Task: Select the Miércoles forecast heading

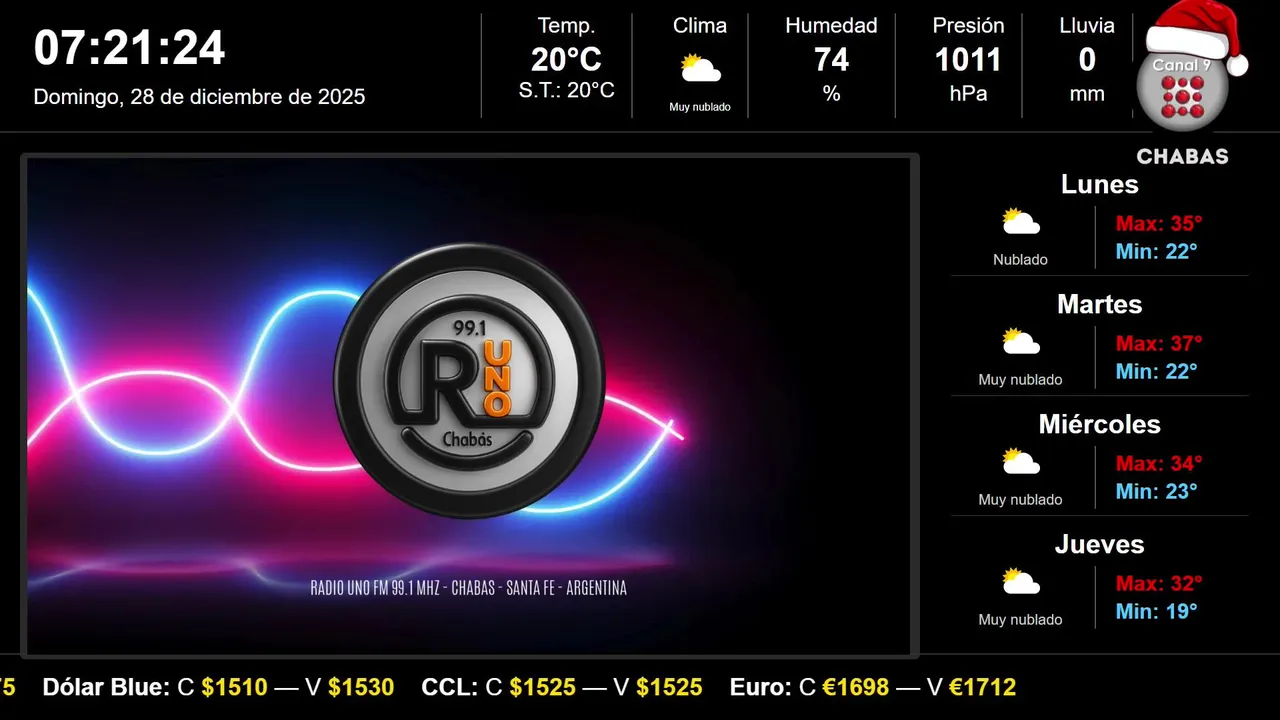Action: [1100, 424]
